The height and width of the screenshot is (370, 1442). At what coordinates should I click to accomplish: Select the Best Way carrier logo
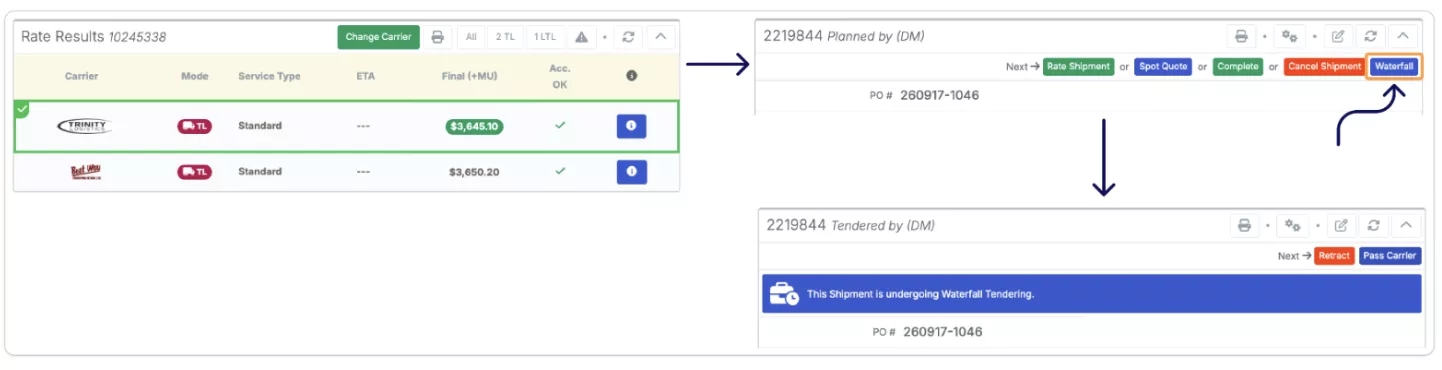pyautogui.click(x=85, y=172)
